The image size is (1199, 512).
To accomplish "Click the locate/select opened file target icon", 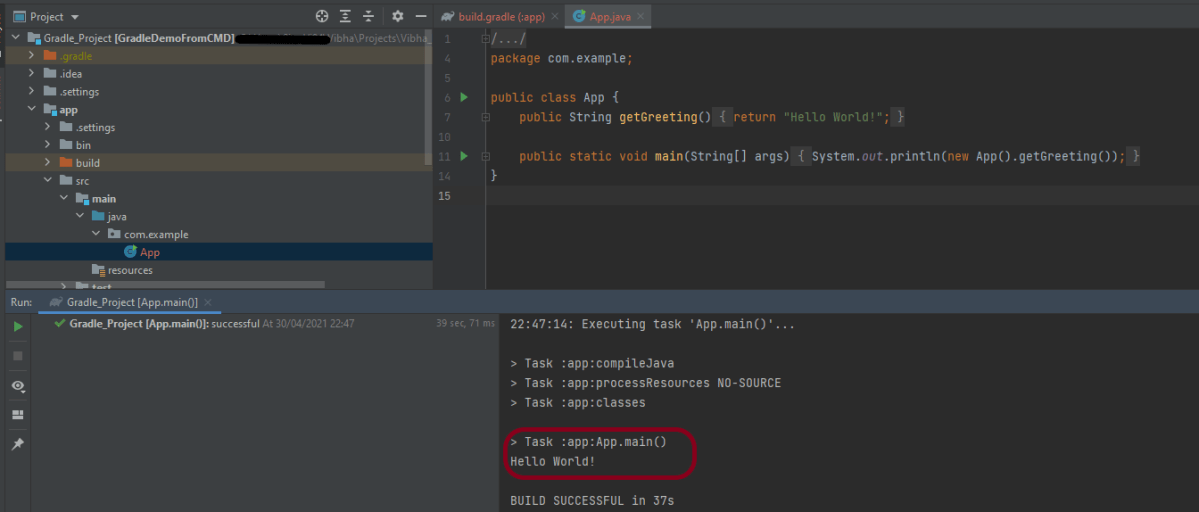I will (322, 16).
